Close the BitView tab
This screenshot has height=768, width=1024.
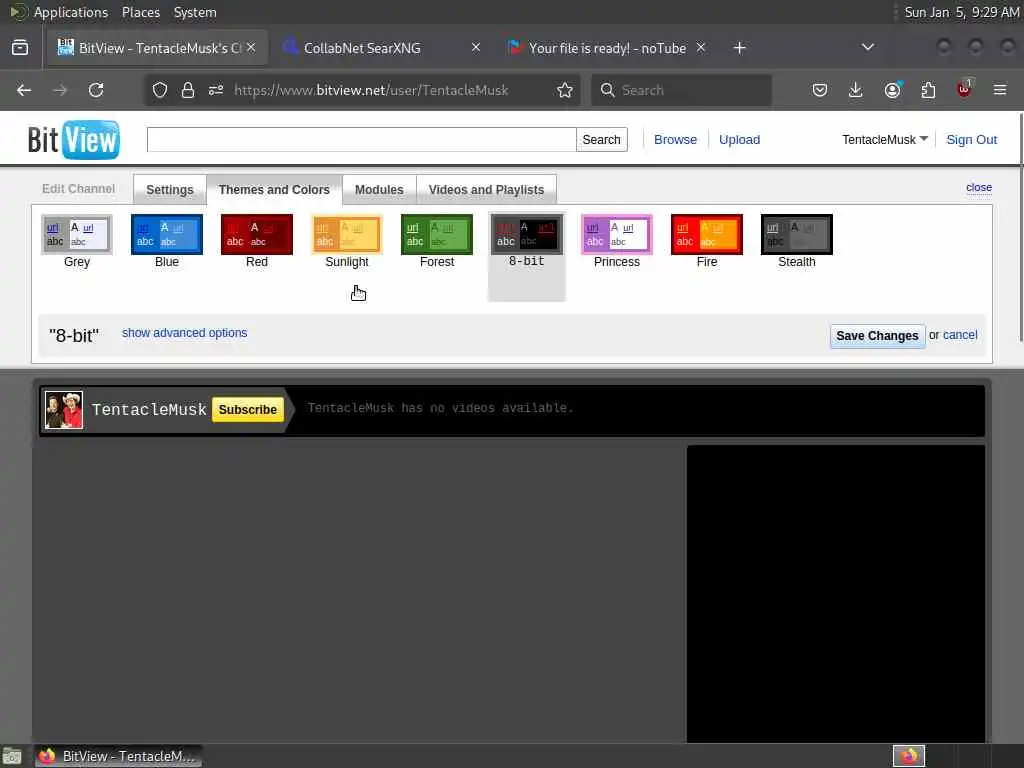(251, 47)
